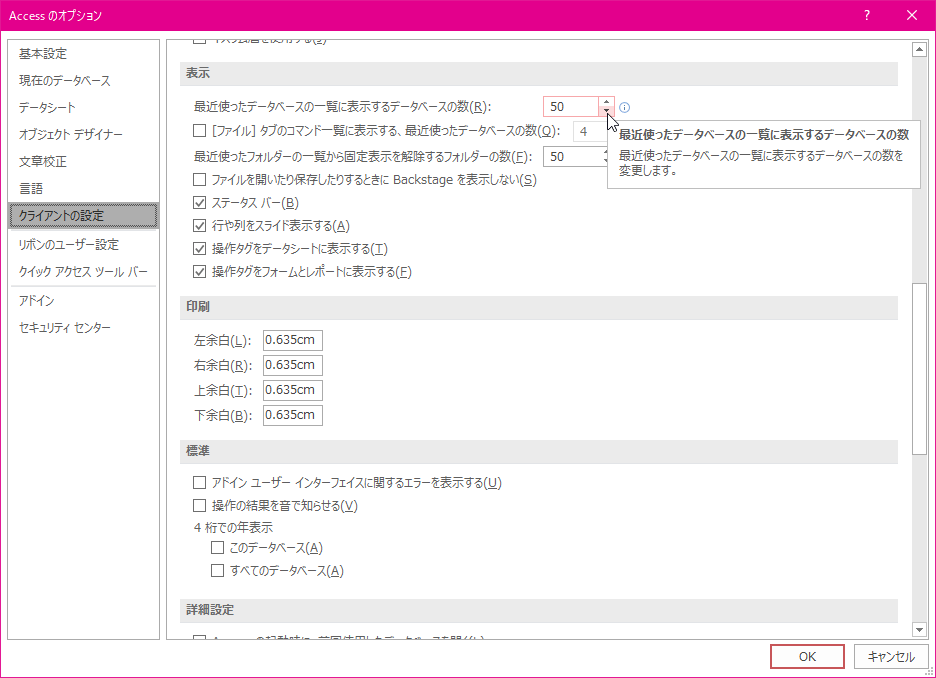Select 言語 category
The width and height of the screenshot is (936, 678).
point(31,189)
